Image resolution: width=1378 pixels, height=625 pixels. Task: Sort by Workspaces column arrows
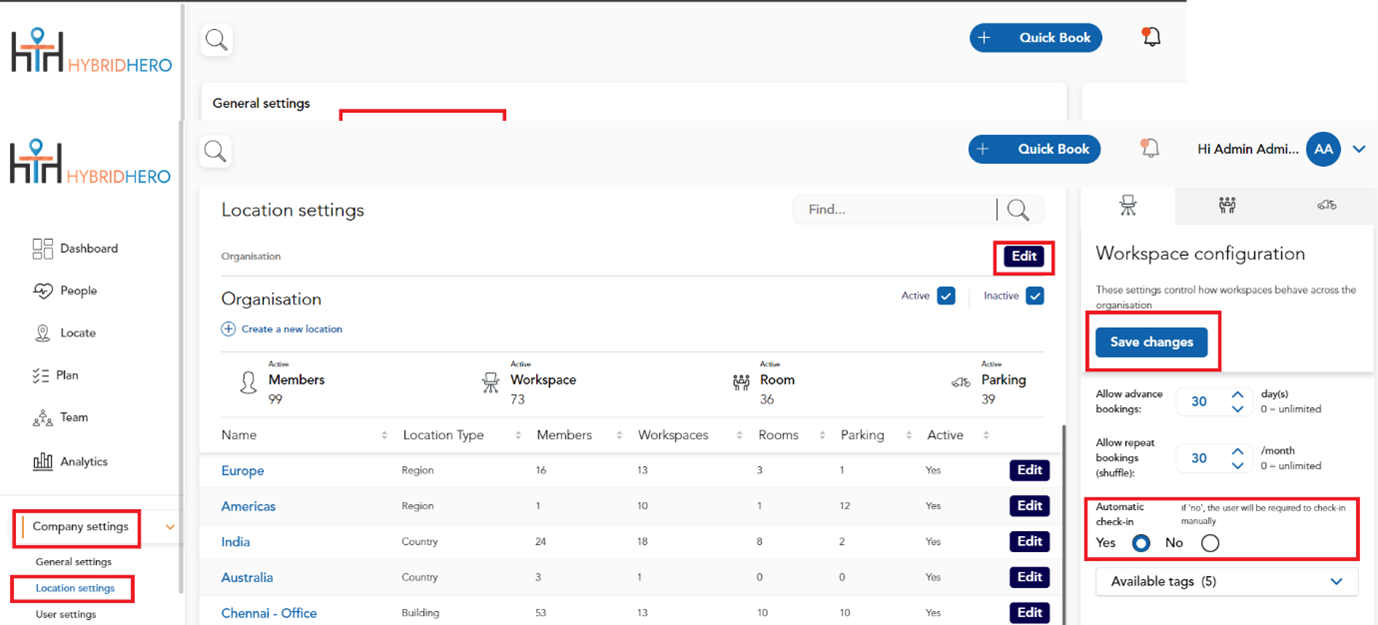739,436
